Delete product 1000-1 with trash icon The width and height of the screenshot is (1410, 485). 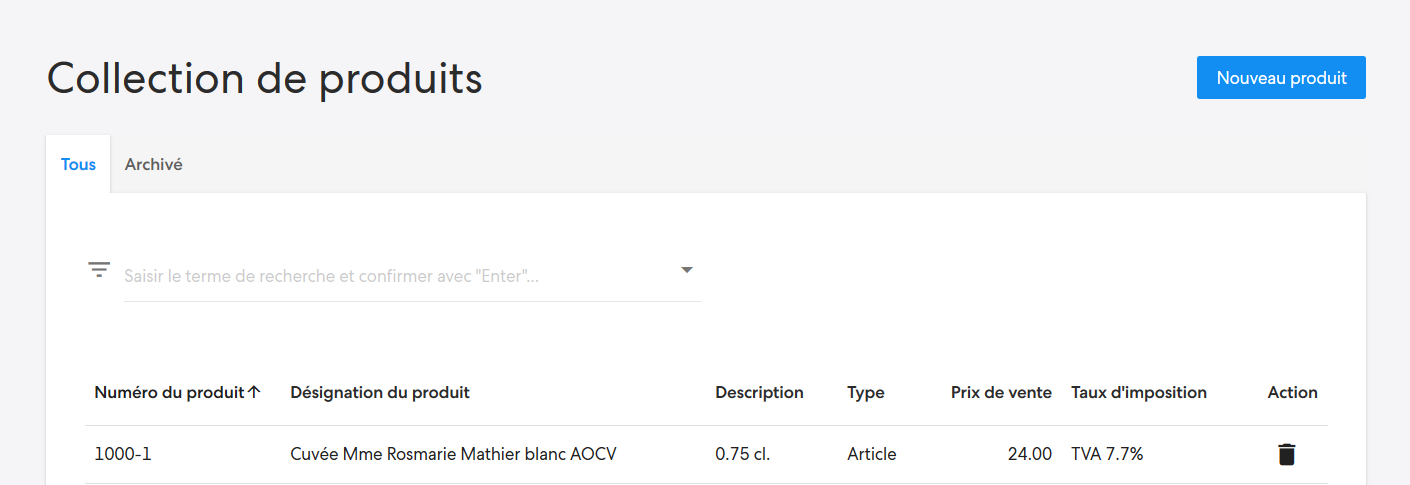(x=1286, y=454)
